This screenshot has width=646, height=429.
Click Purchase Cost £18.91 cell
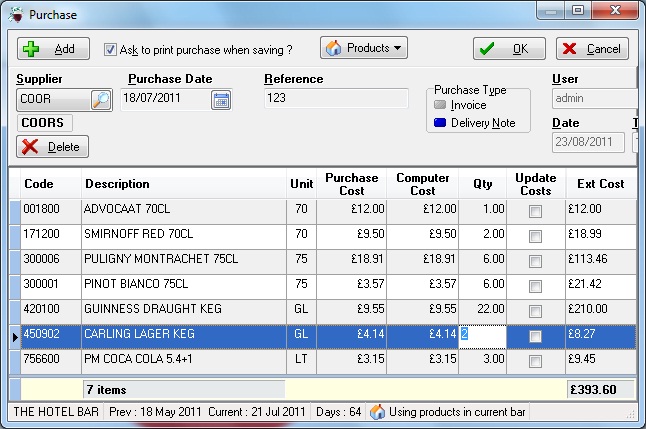pyautogui.click(x=351, y=262)
